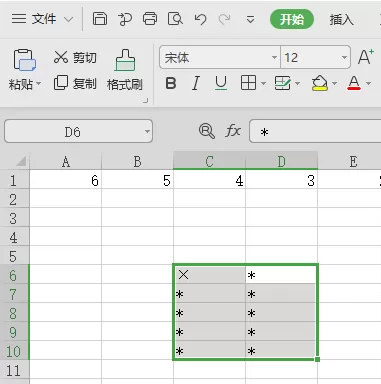Click the zoom magnifier icon by formula bar
Screen dimensions: 381x384
pyautogui.click(x=207, y=131)
